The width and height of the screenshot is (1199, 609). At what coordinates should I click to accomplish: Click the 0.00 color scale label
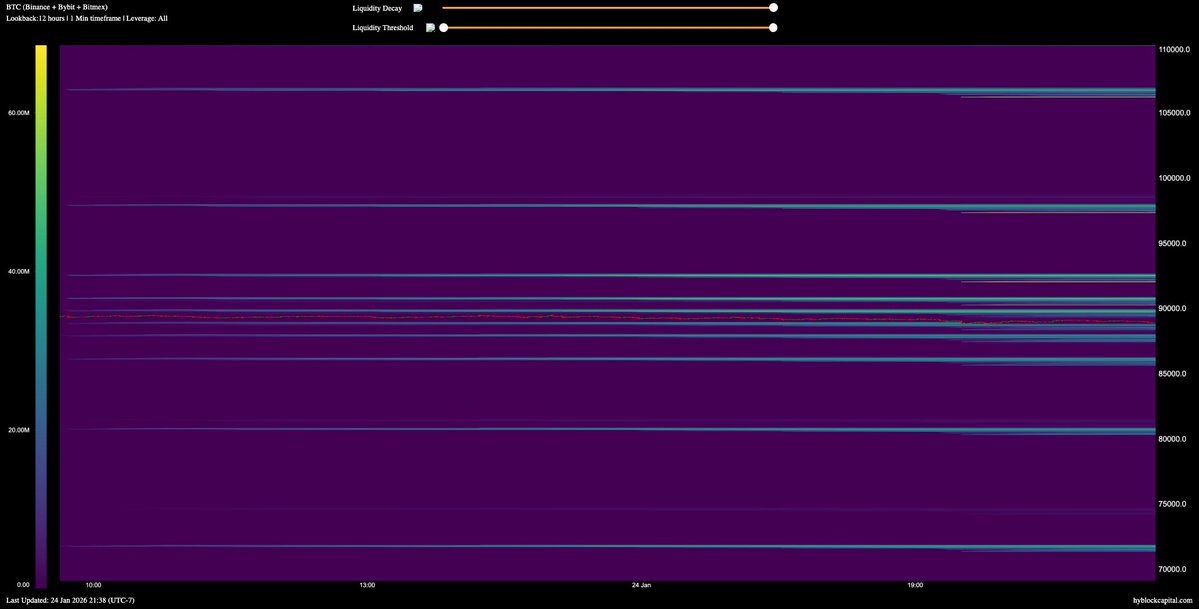point(24,585)
